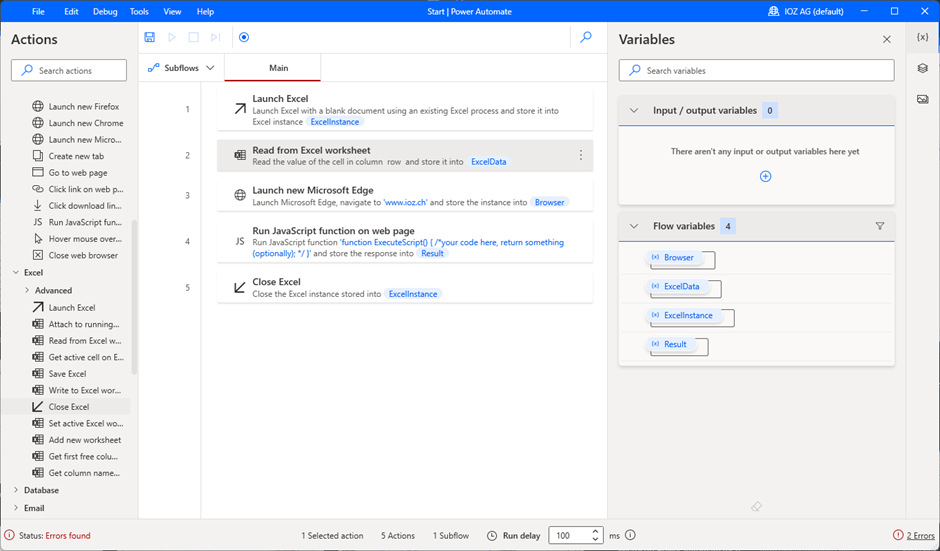Open the Debug menu
The width and height of the screenshot is (940, 551).
pos(105,11)
